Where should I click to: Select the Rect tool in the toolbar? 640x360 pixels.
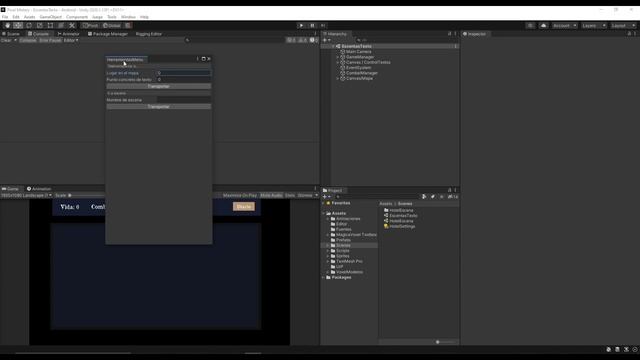click(x=50, y=25)
